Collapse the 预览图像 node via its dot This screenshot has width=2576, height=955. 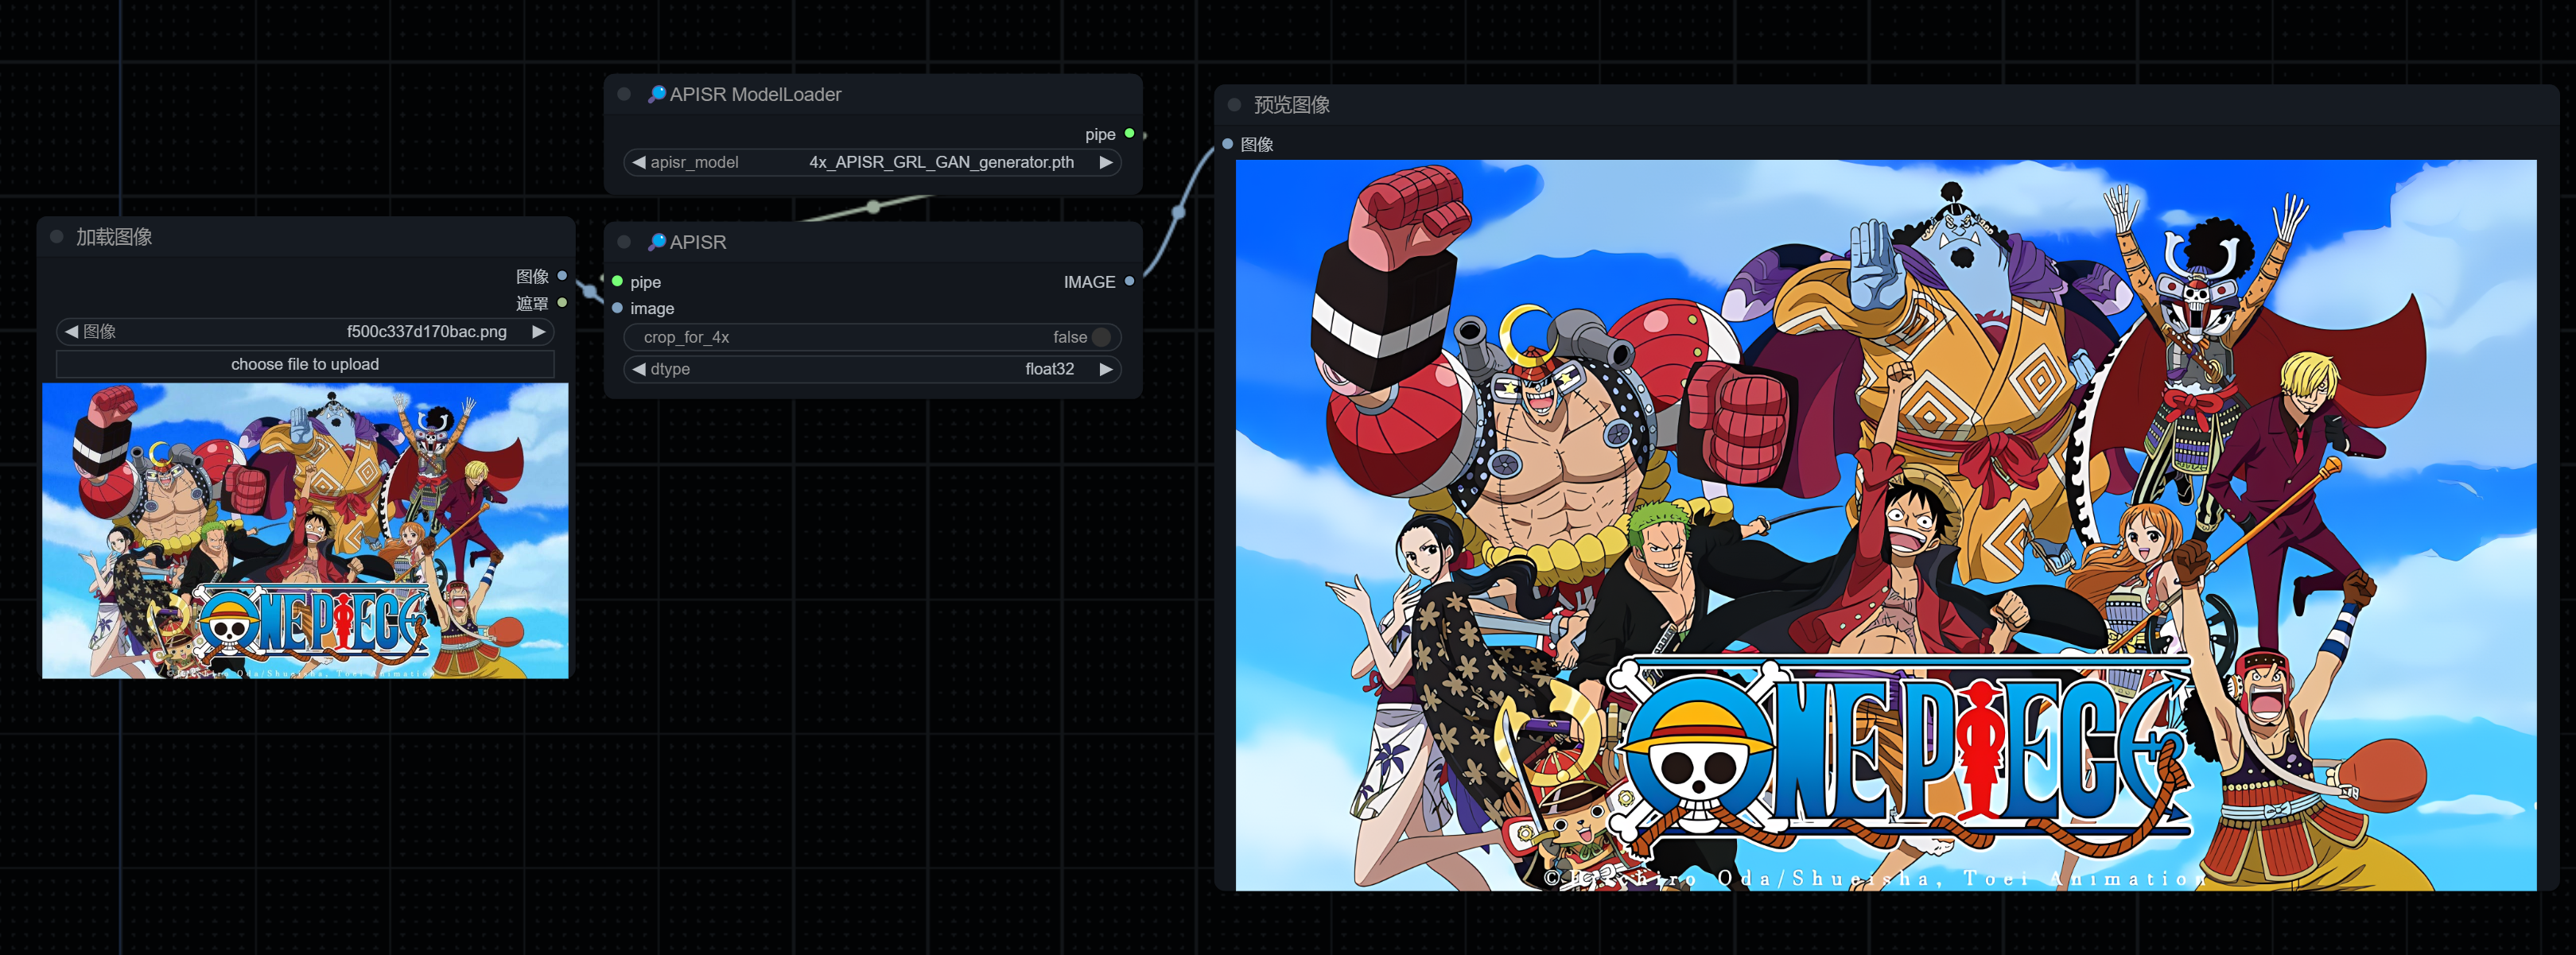point(1234,105)
